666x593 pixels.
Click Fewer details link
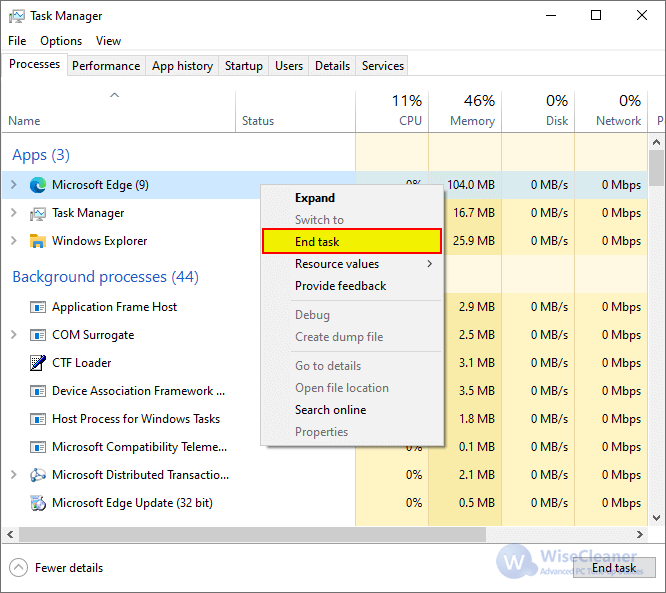tap(69, 568)
